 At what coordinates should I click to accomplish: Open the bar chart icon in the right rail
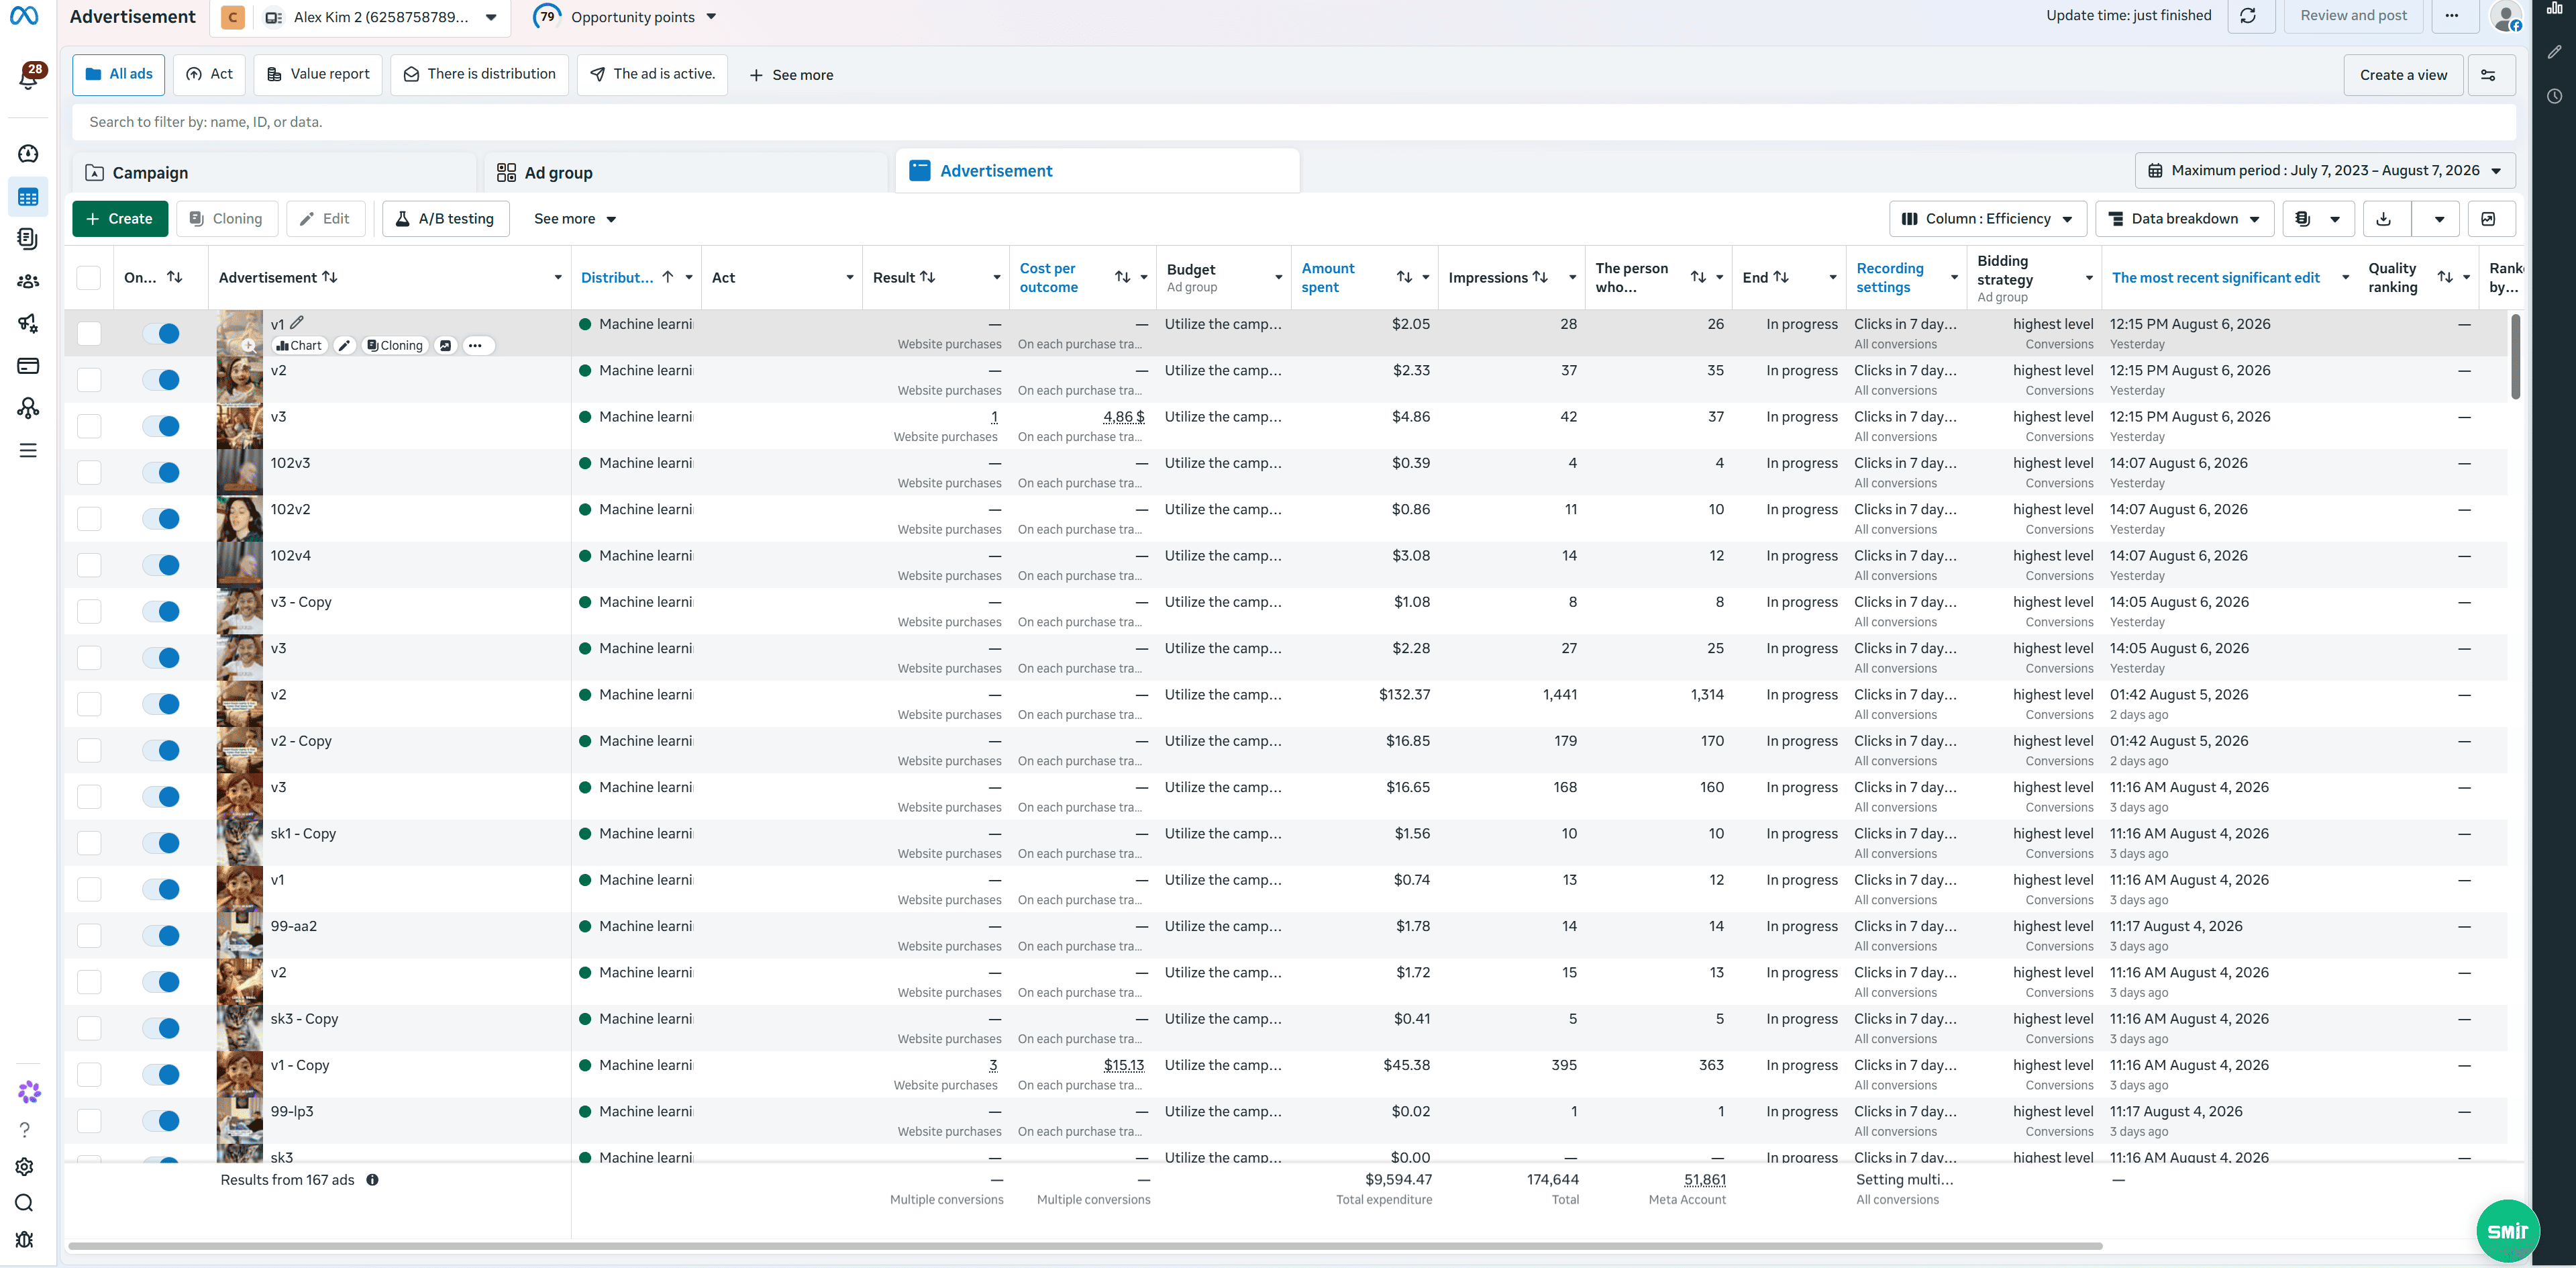[2555, 8]
